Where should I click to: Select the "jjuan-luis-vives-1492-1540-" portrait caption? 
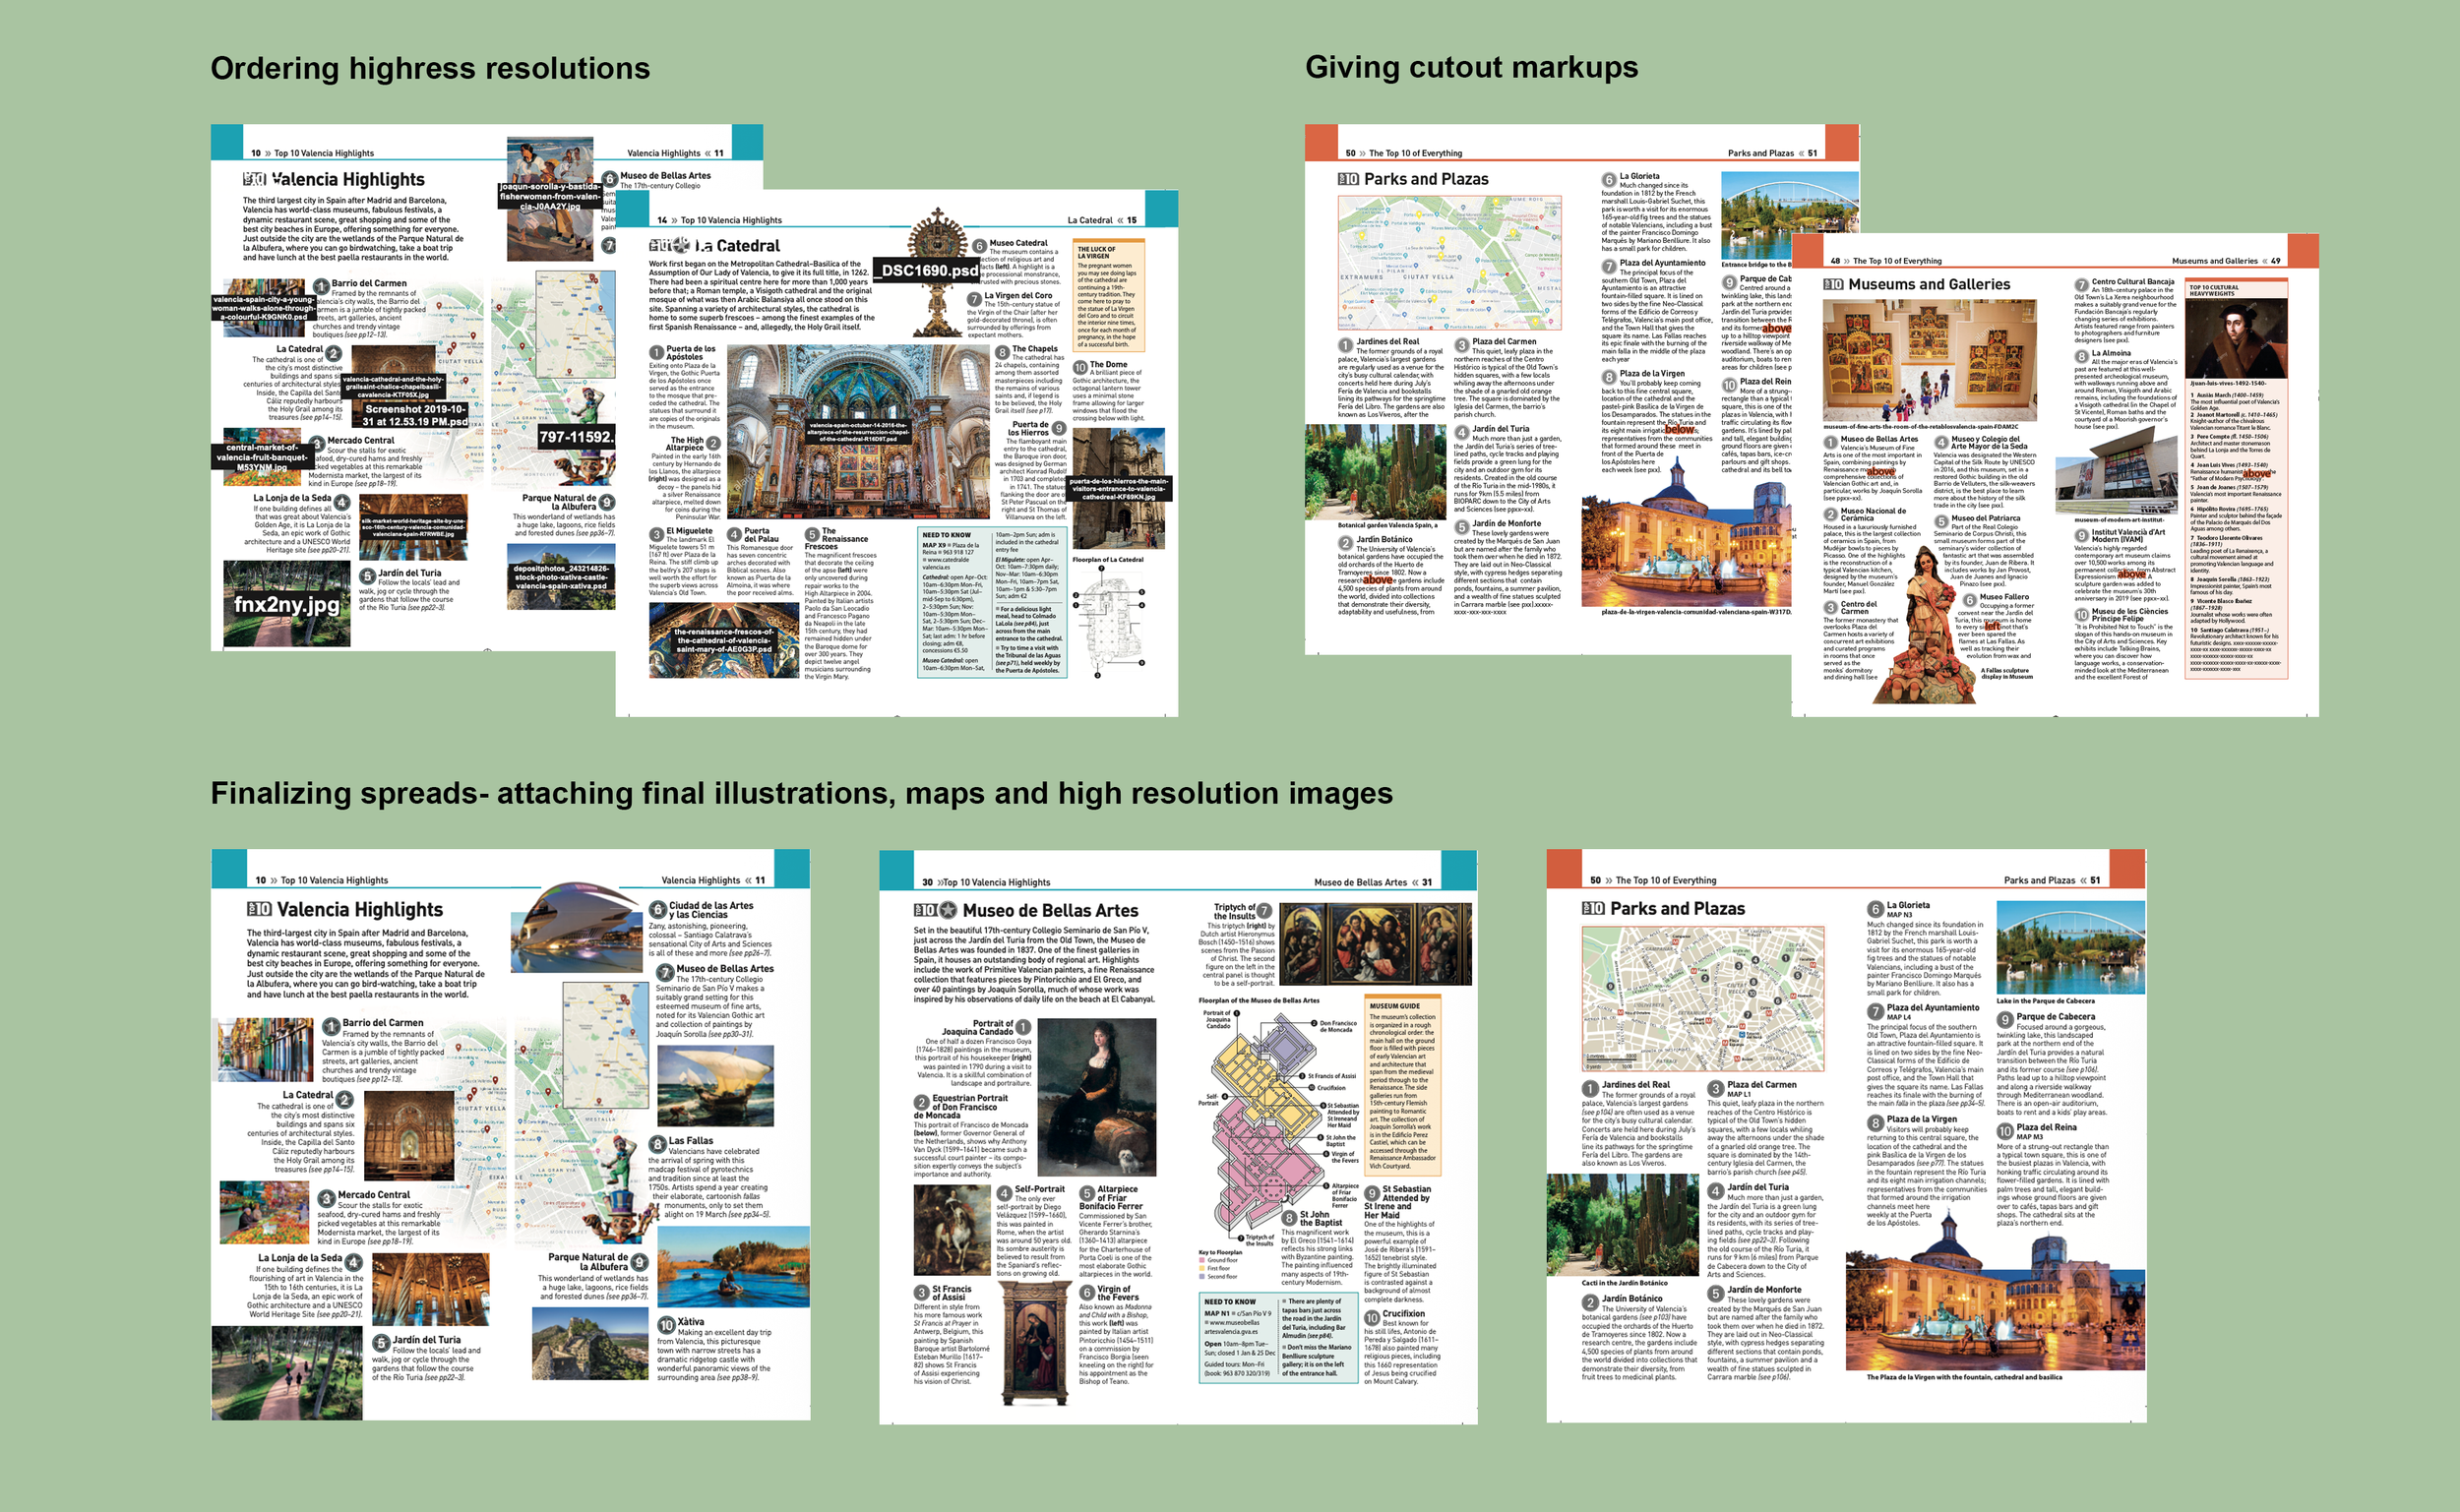click(x=2228, y=383)
